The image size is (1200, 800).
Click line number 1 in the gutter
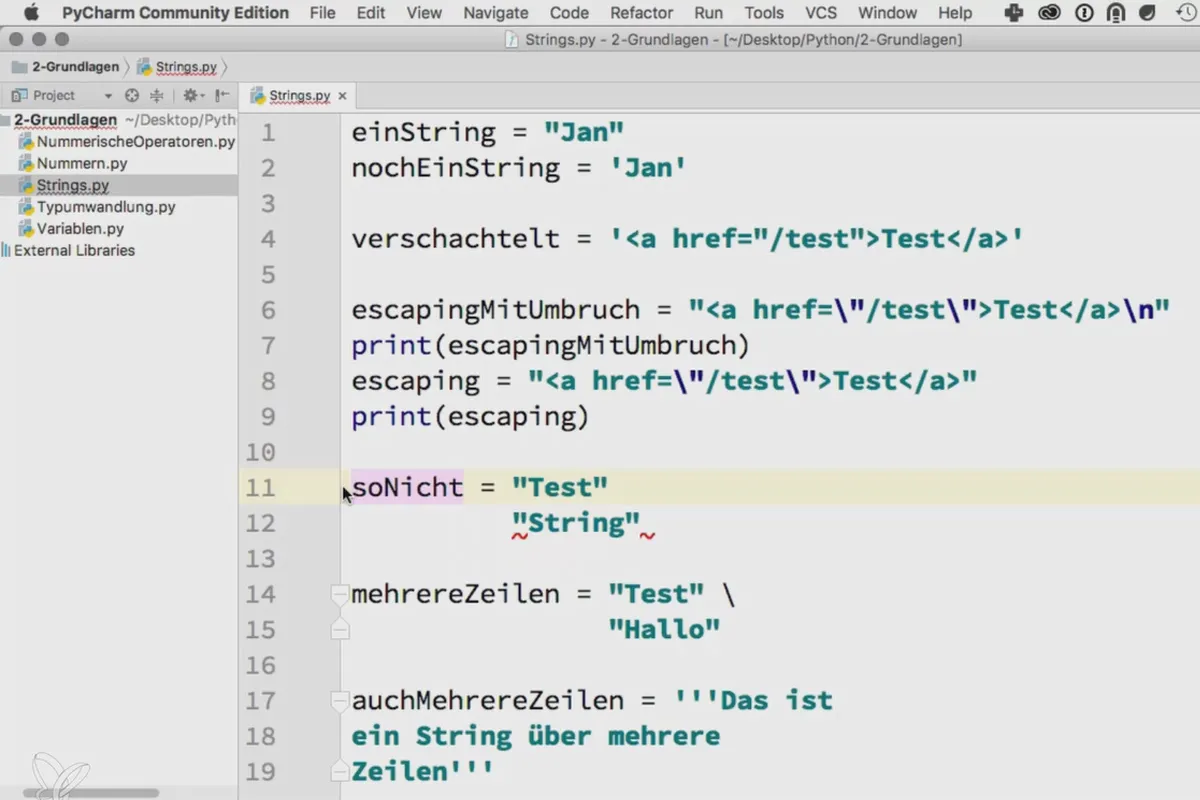[268, 133]
